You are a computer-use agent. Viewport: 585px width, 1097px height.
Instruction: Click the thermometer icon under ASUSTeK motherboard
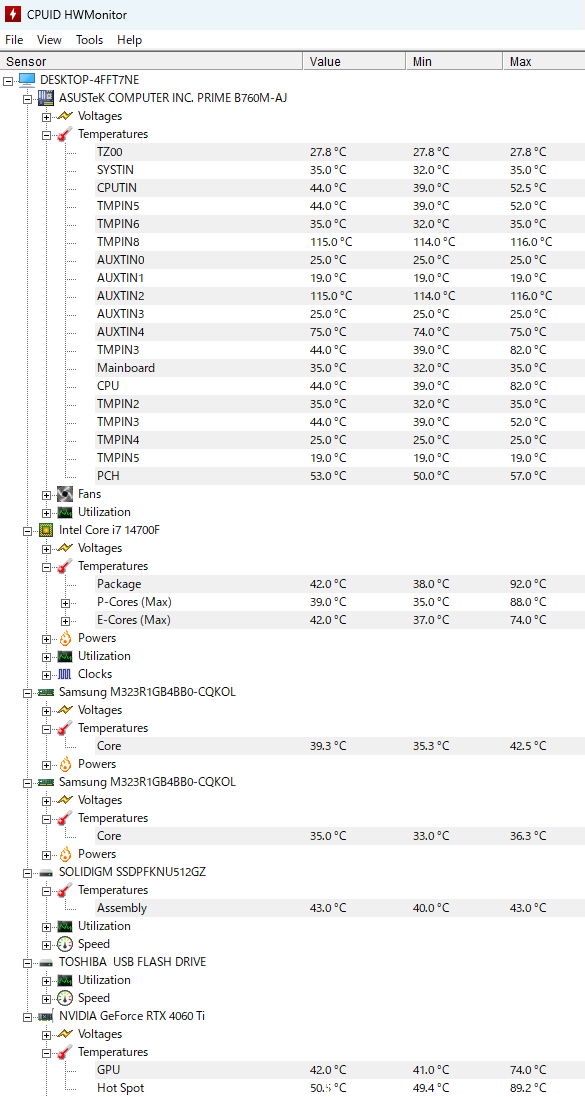click(x=65, y=134)
